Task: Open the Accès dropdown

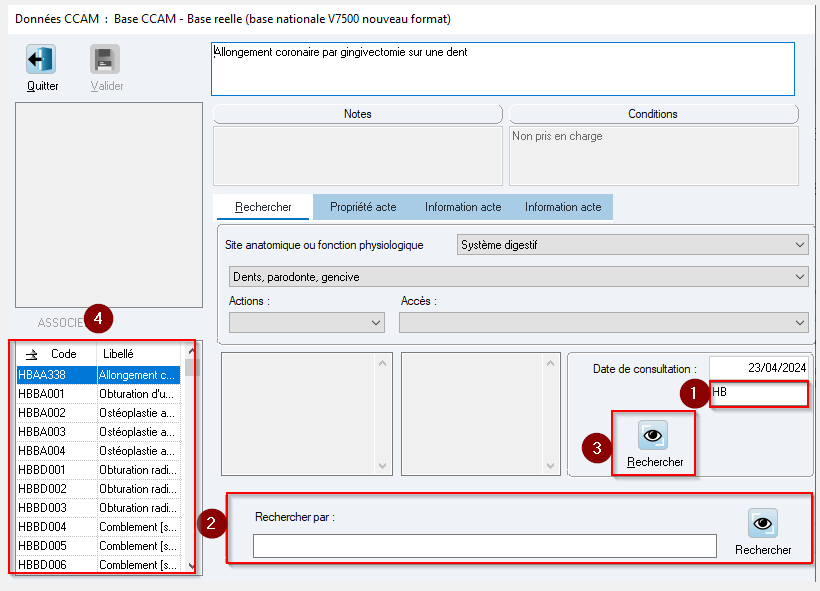Action: pos(603,323)
